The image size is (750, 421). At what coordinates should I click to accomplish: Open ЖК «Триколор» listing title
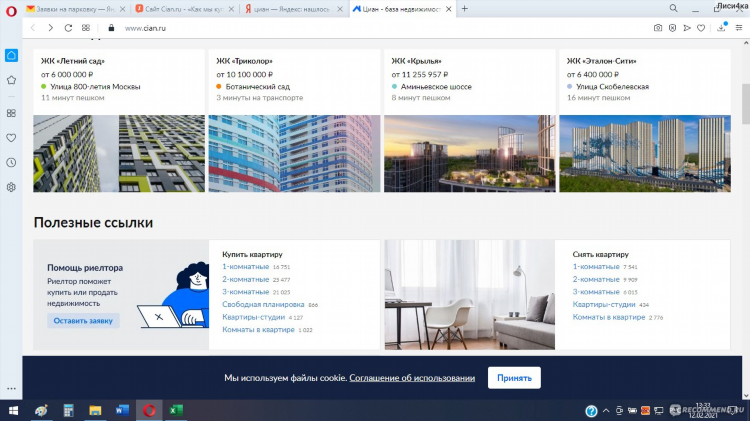coord(244,61)
